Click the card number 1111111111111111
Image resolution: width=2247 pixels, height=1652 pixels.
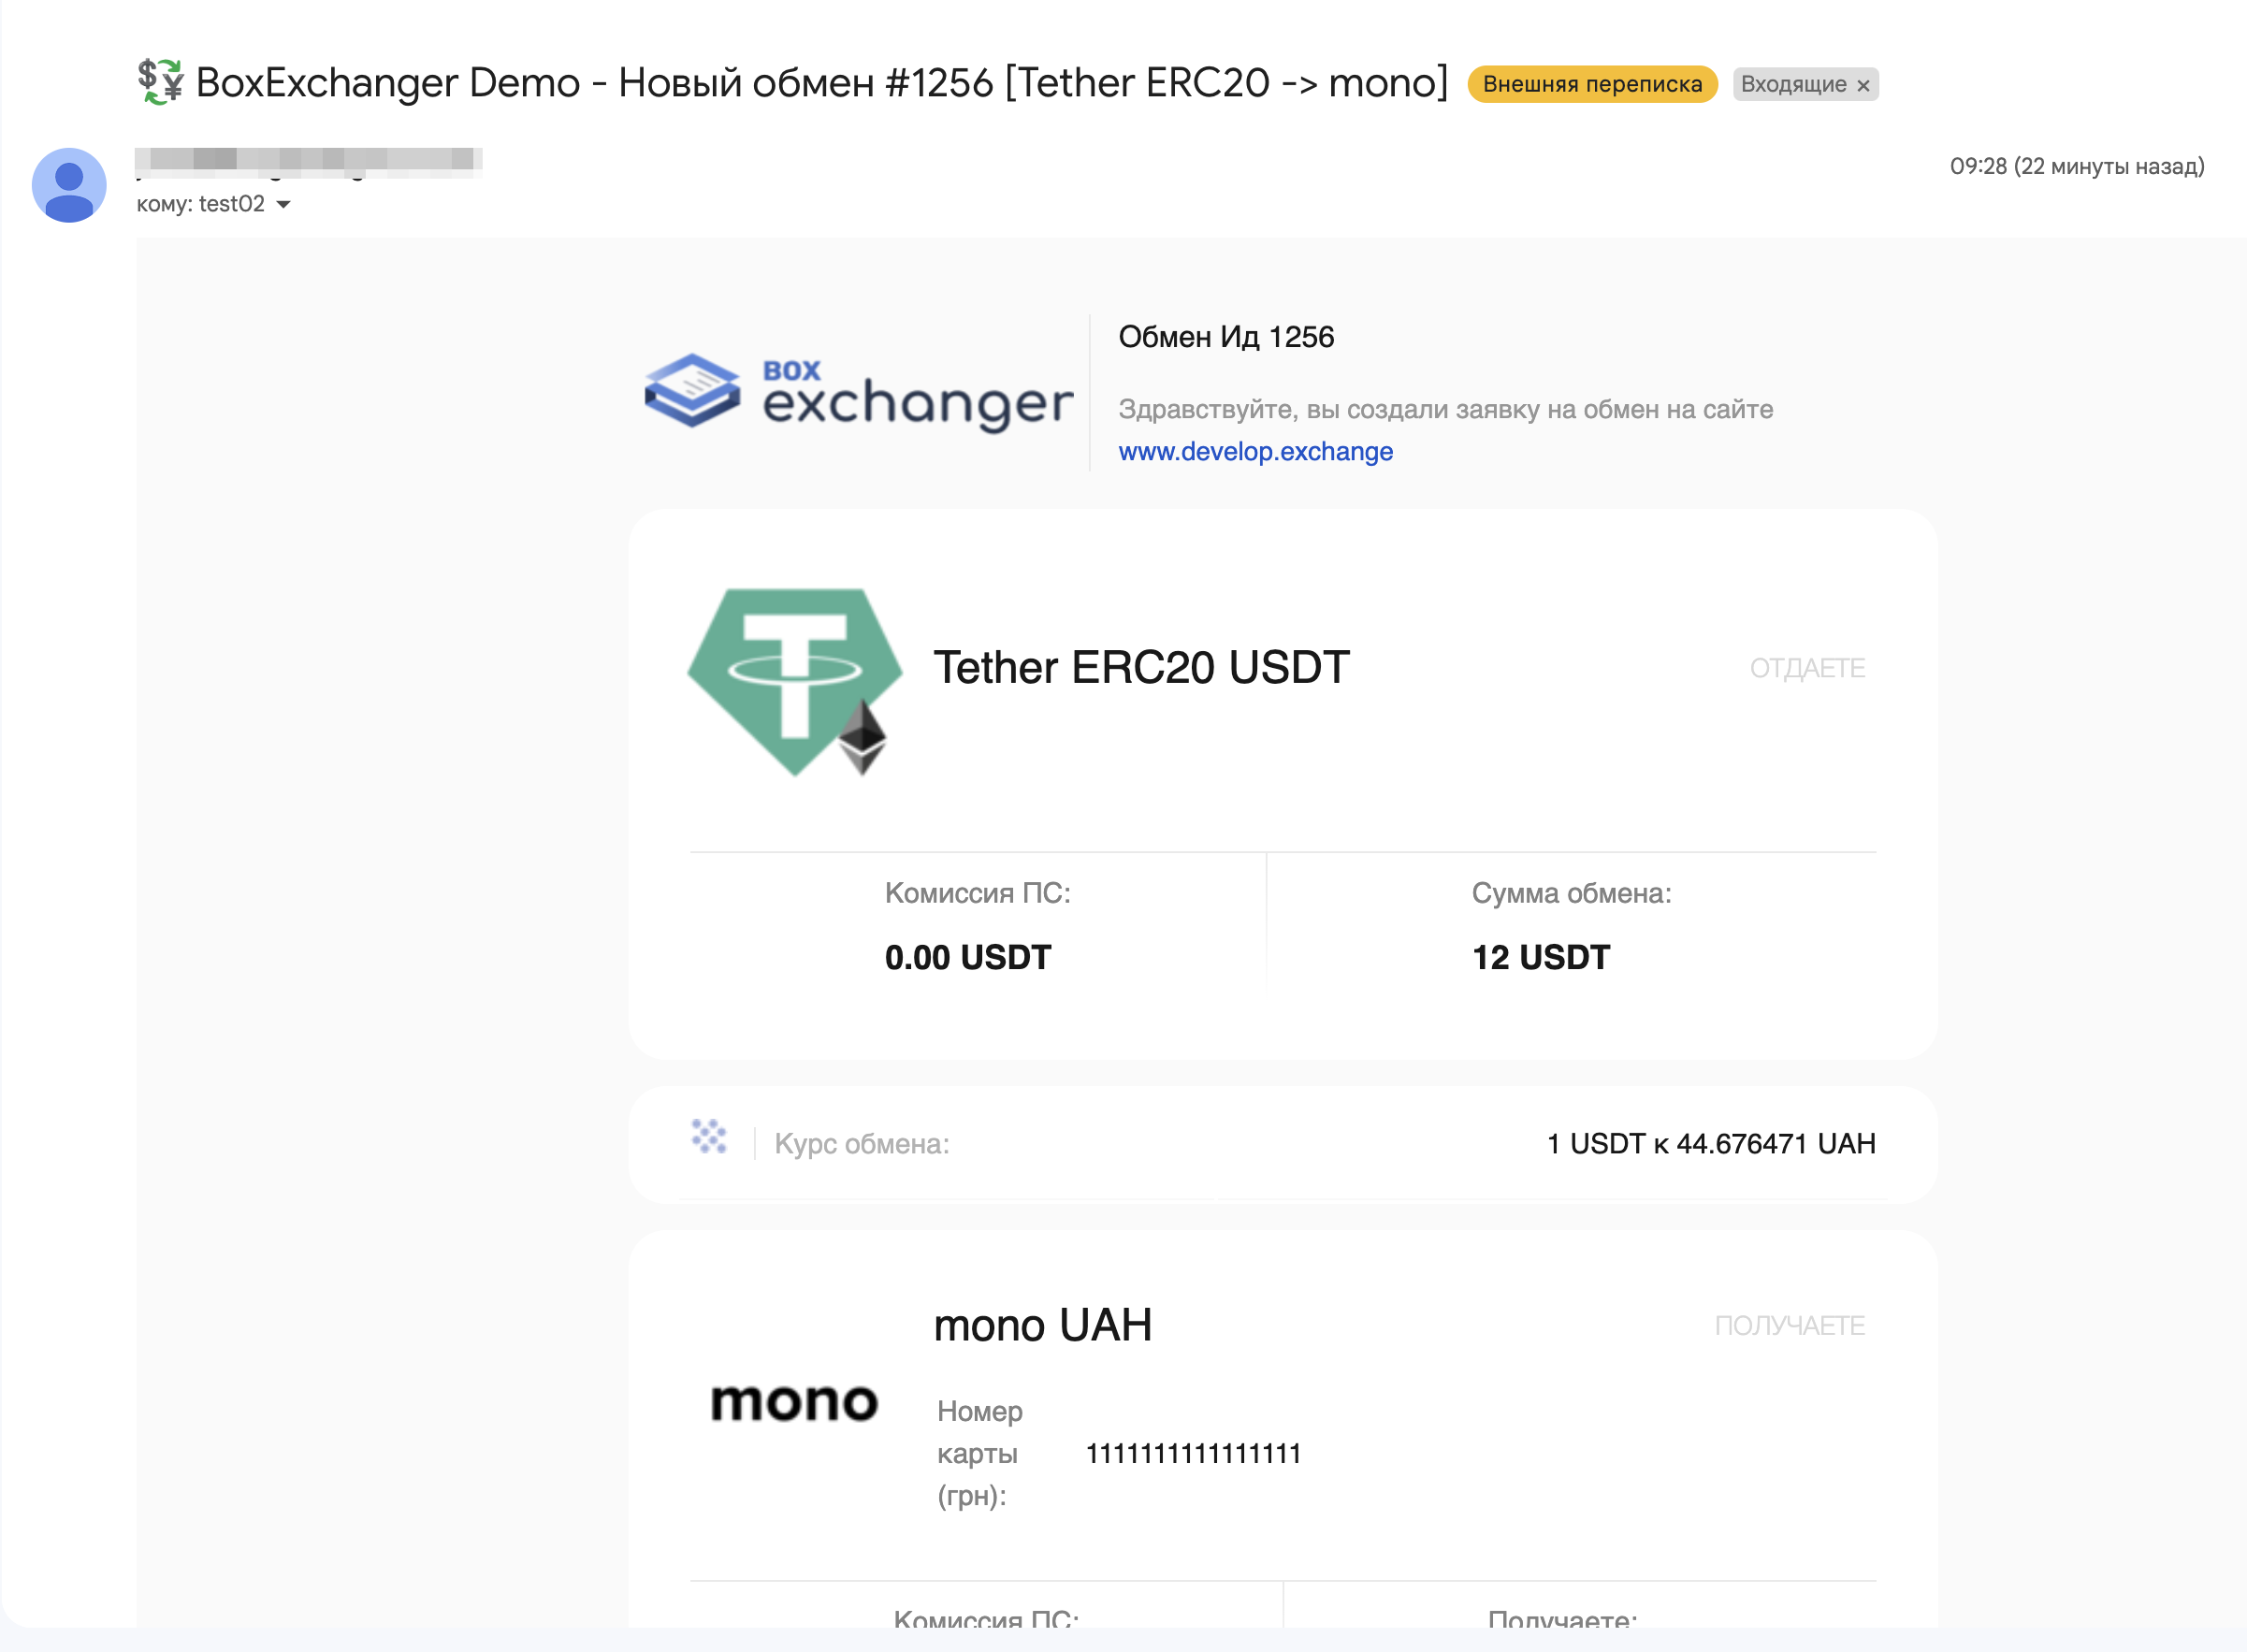[1193, 1453]
